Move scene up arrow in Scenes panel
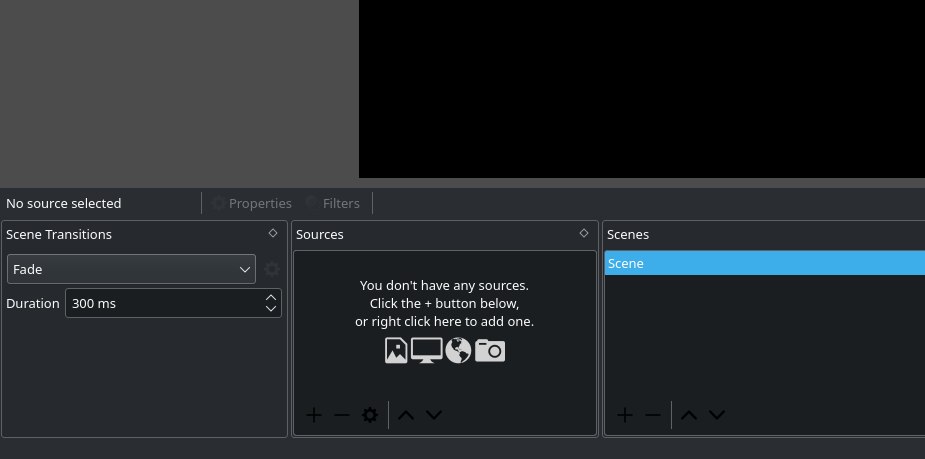Image resolution: width=925 pixels, height=459 pixels. pyautogui.click(x=689, y=415)
